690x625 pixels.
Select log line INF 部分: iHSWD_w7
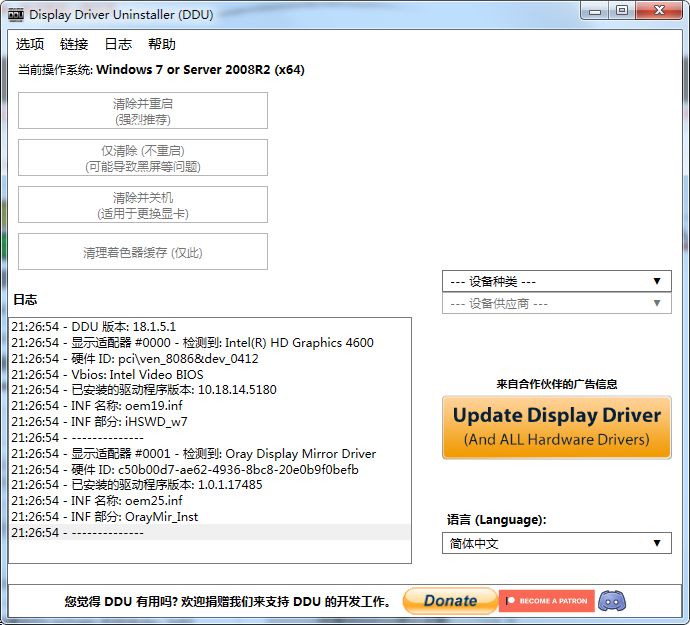(x=210, y=422)
